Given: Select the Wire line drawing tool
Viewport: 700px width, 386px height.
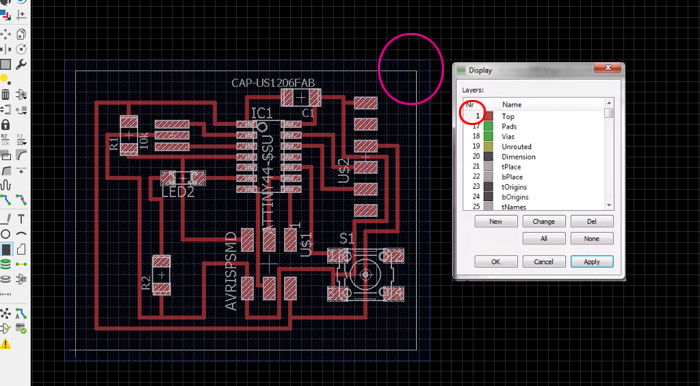Looking at the screenshot, I should [x=5, y=219].
